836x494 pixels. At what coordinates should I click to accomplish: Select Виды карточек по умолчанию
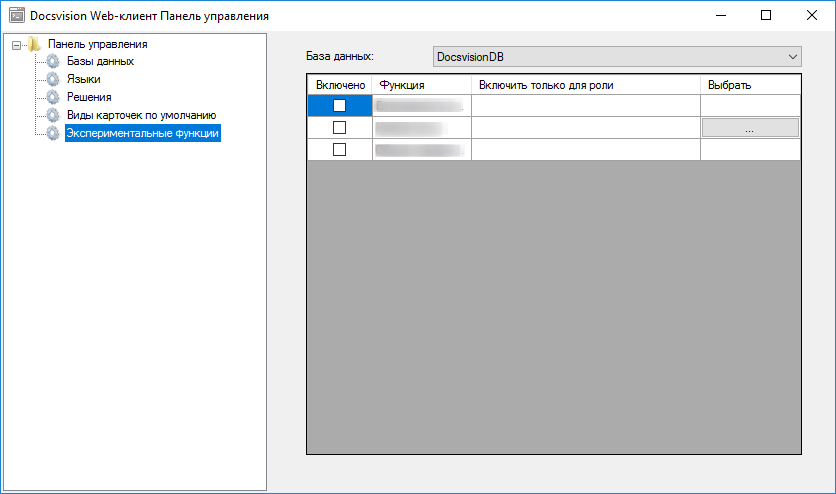(x=140, y=116)
